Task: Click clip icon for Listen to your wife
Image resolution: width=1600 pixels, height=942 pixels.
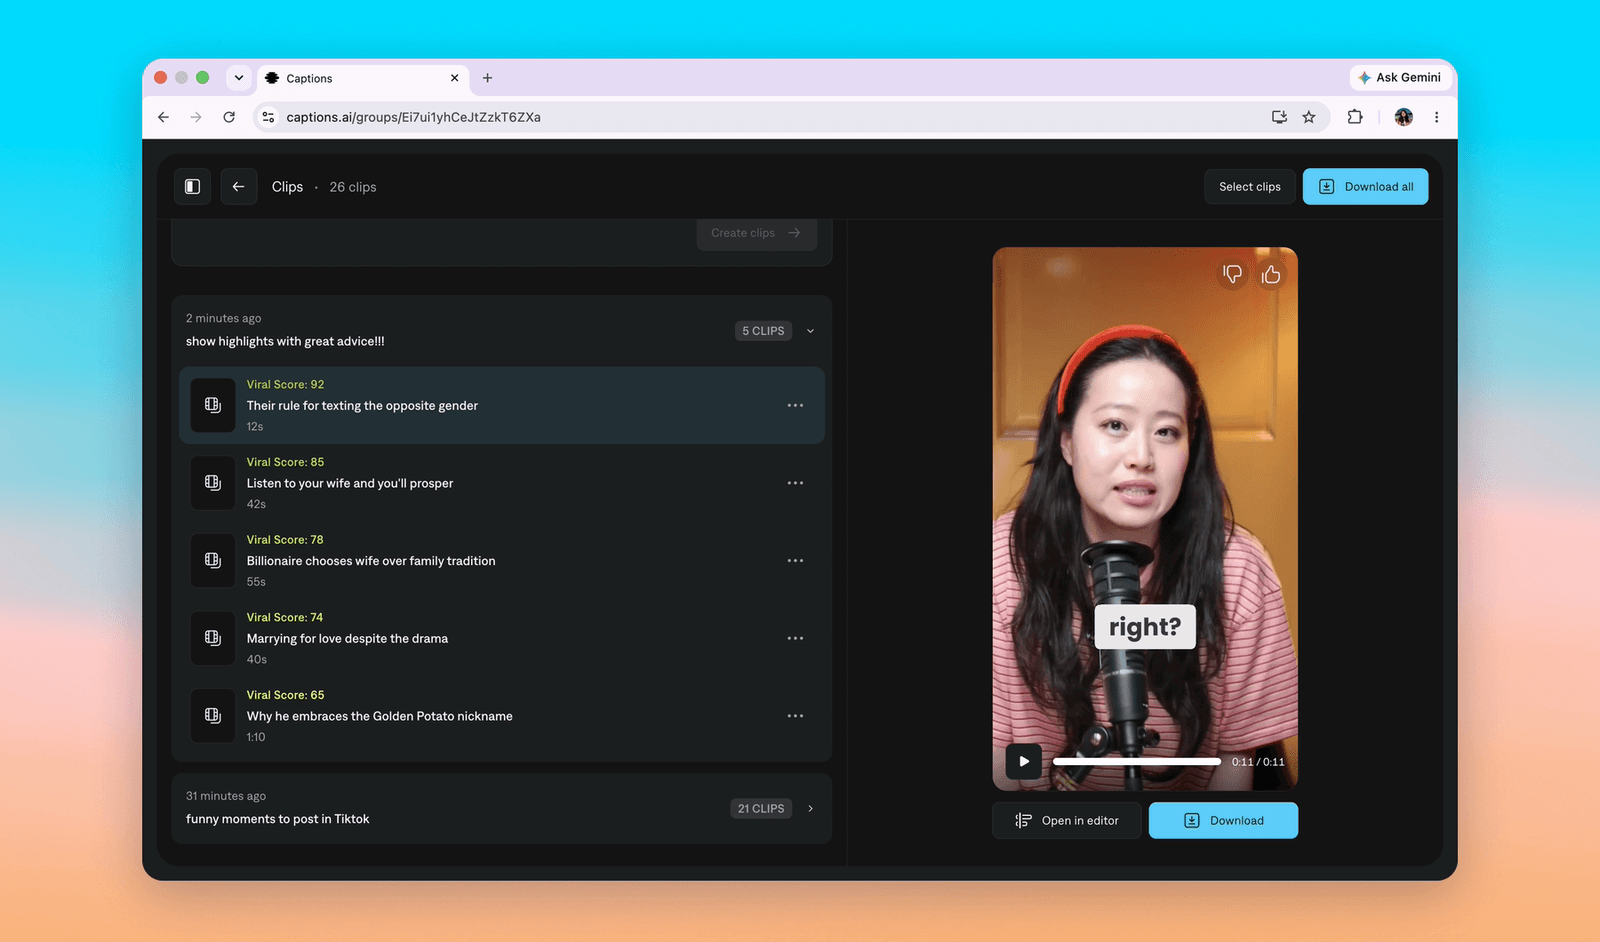Action: (213, 483)
